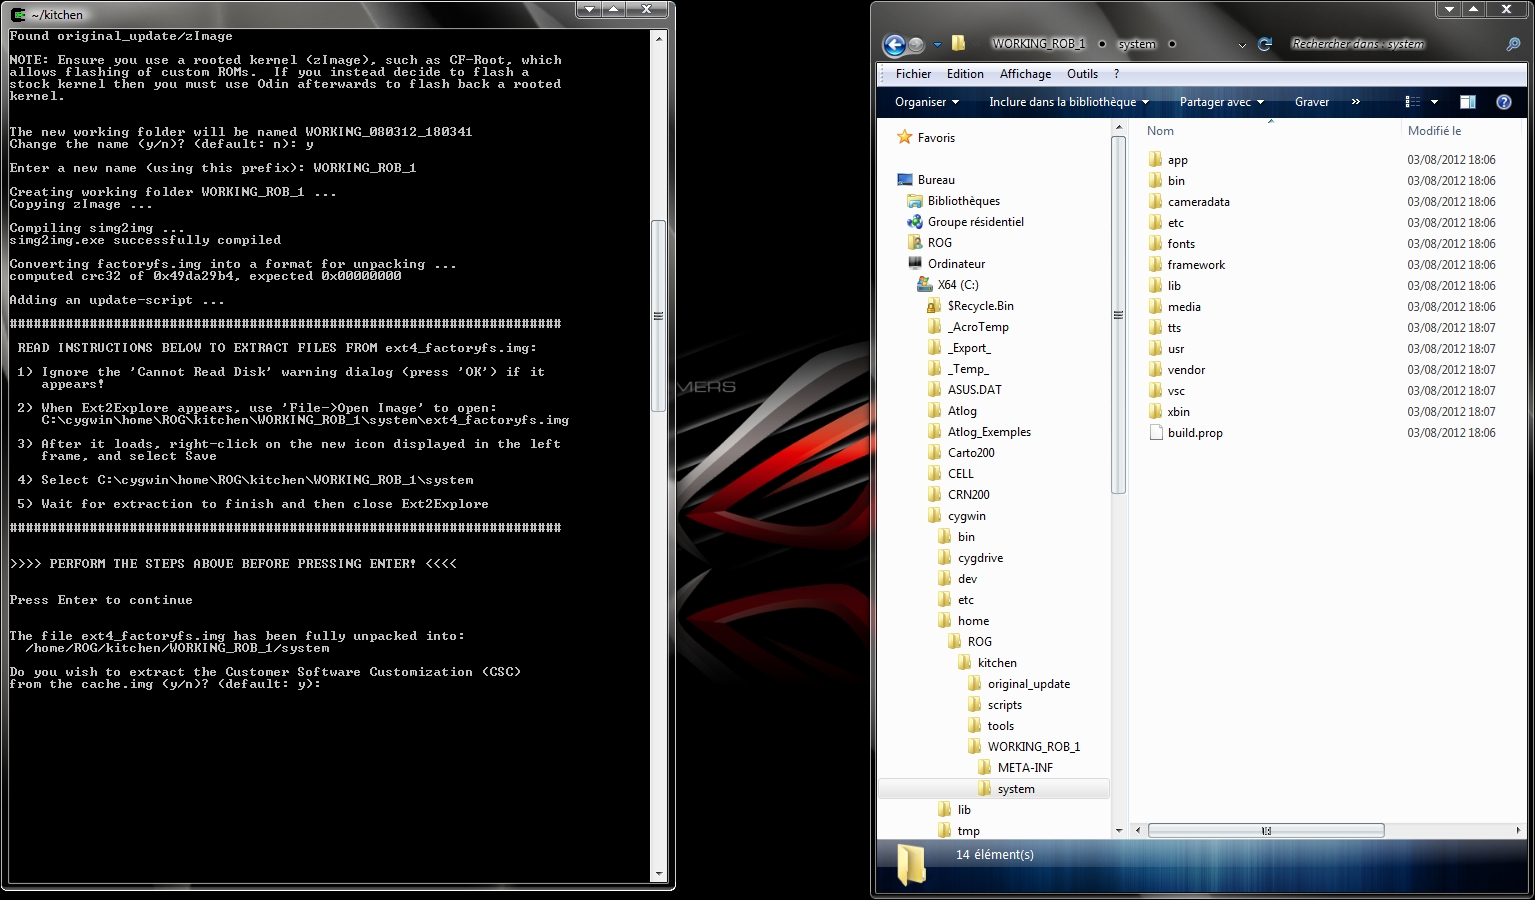Open the Explorer help icon
The image size is (1535, 900).
1503,102
